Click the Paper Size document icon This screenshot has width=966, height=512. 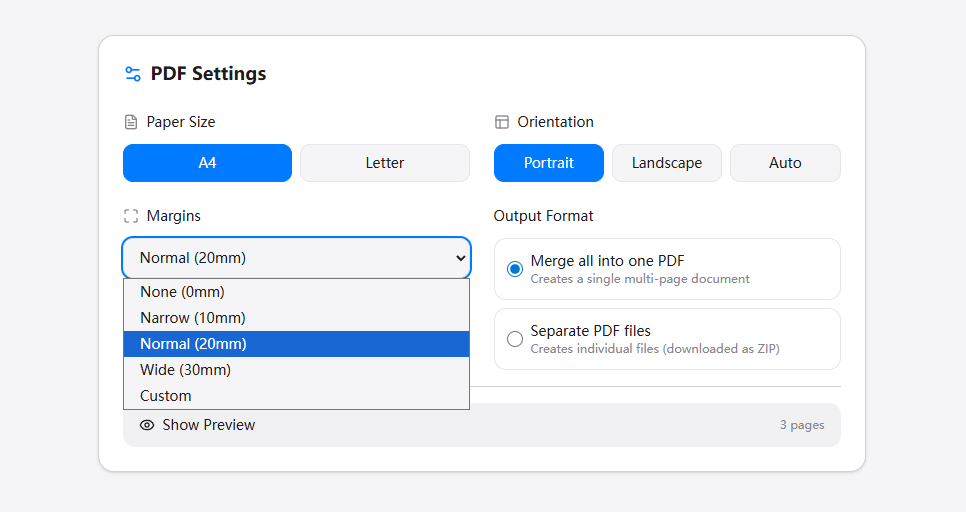(131, 122)
